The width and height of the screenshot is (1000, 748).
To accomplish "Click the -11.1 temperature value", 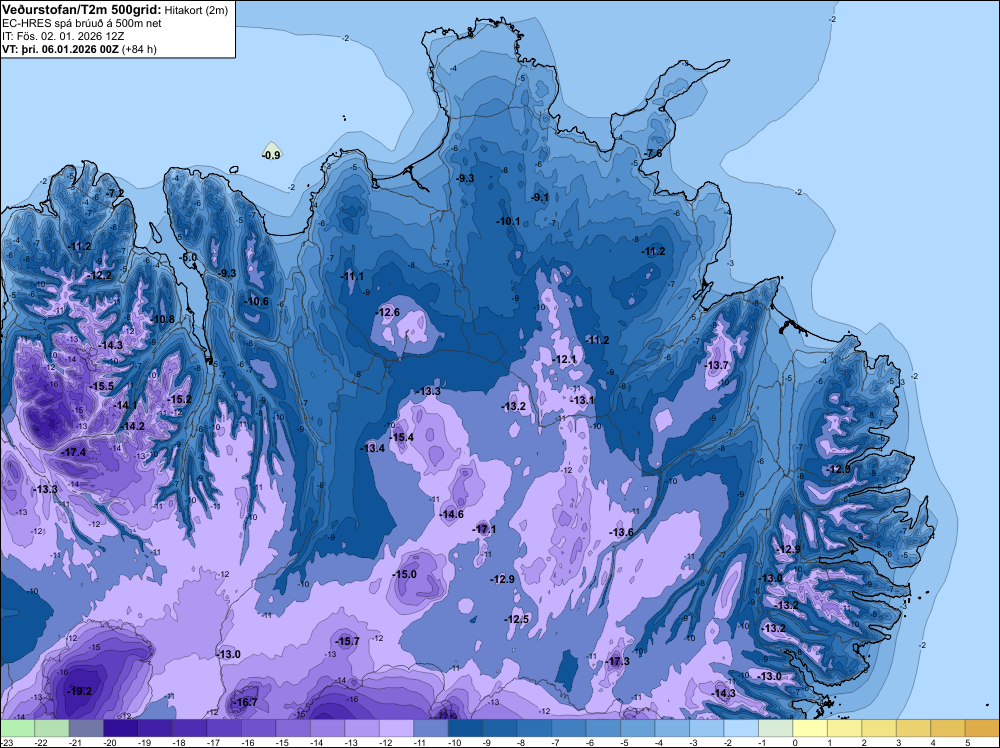I will coord(351,276).
